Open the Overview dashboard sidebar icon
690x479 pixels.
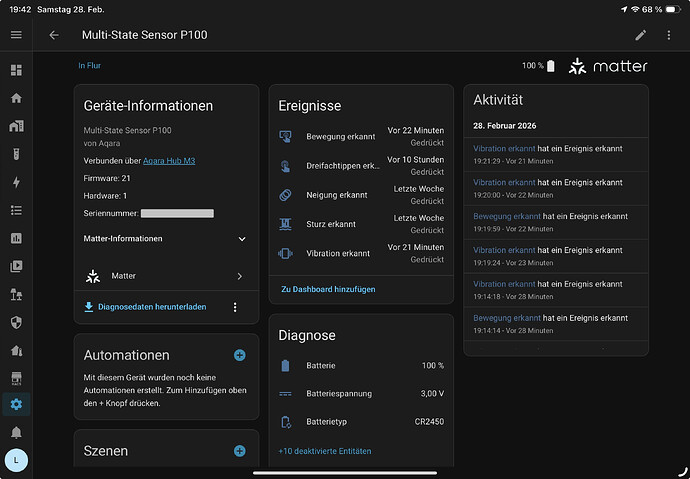click(16, 71)
